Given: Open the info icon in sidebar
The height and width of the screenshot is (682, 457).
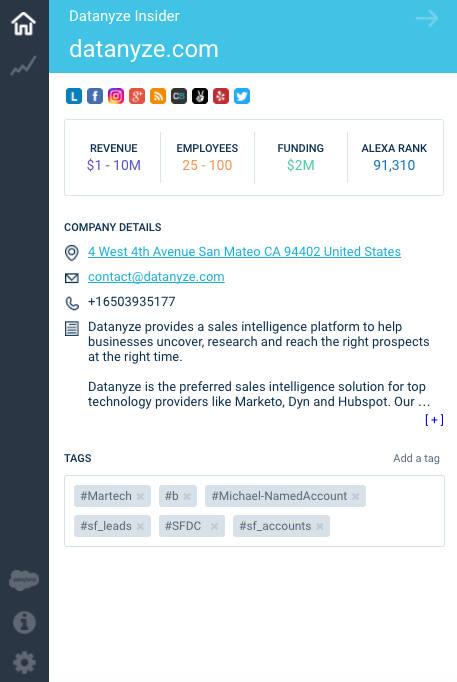Looking at the screenshot, I should tap(24, 622).
